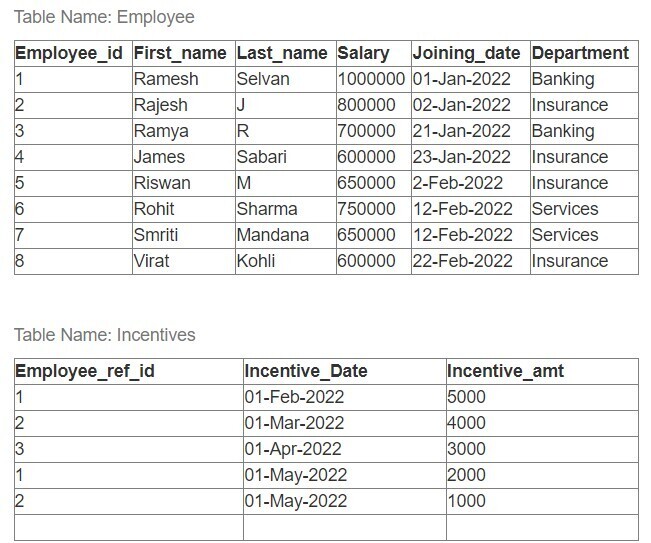This screenshot has width=651, height=543.
Task: Click the Department column header
Action: pos(581,53)
